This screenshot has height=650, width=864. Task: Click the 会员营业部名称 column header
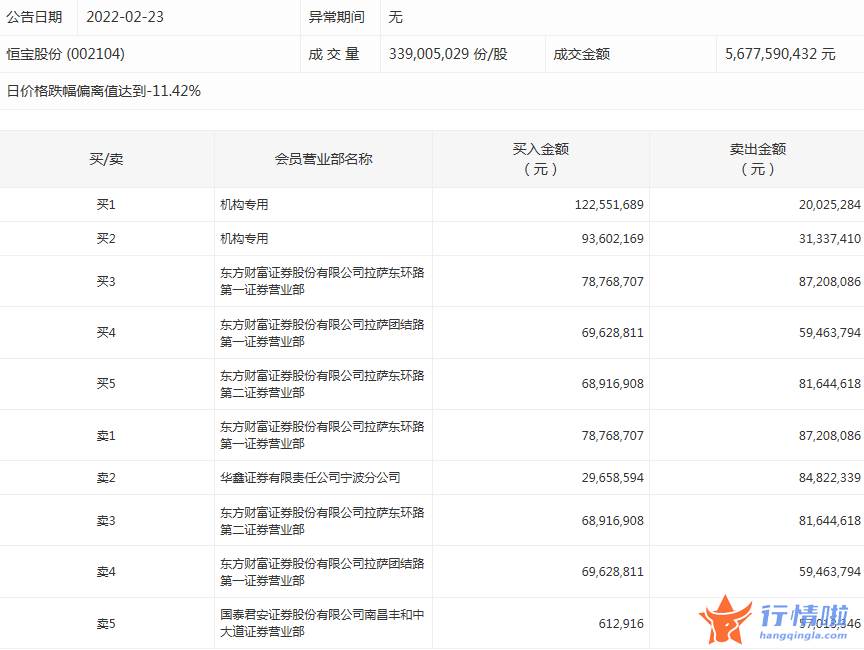click(323, 159)
